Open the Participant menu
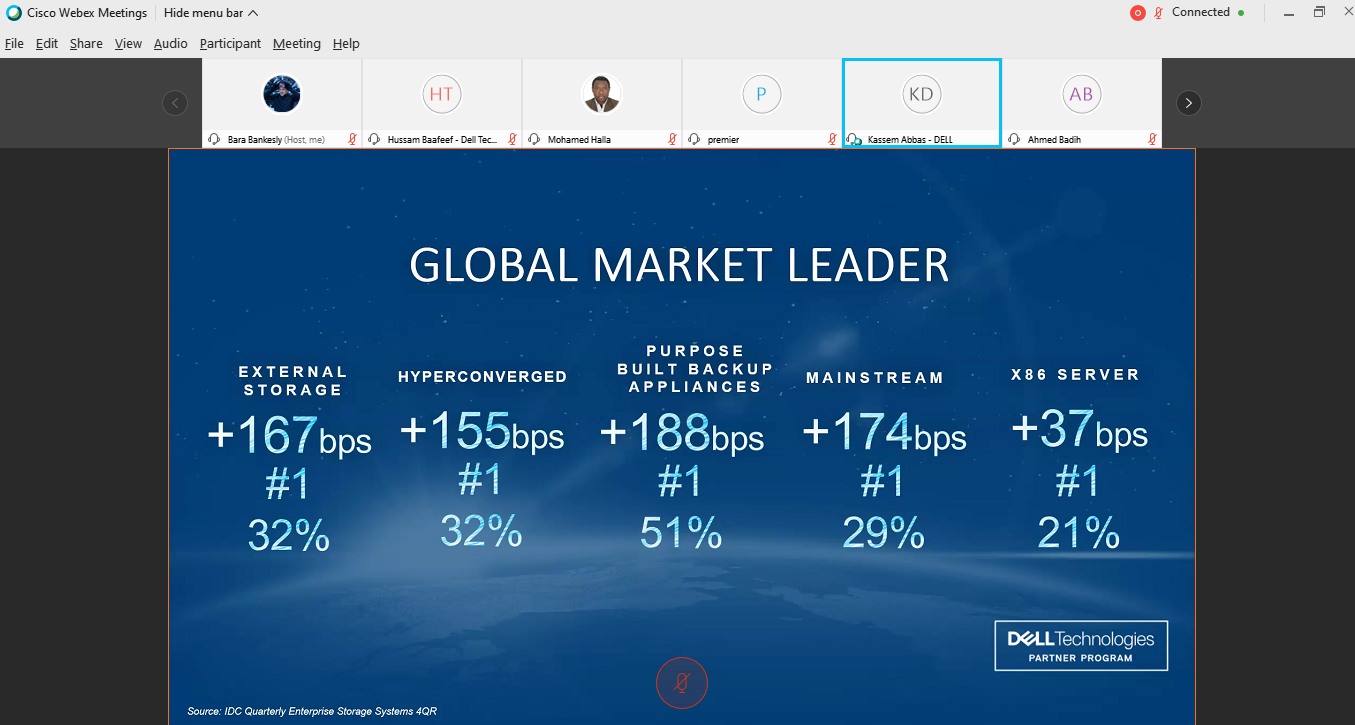This screenshot has height=725, width=1355. (230, 44)
